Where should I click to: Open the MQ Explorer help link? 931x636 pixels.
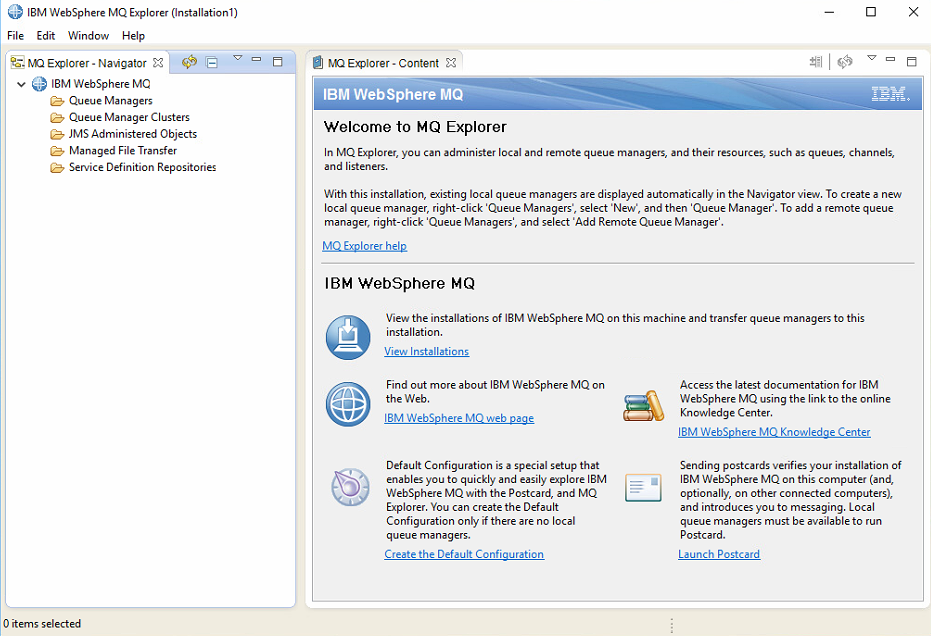364,245
